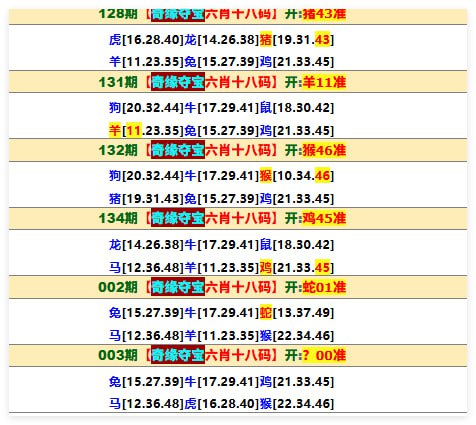This screenshot has width=476, height=425.
Task: Select the 奇缘夺宝 badge in the 134期 header
Action: 178,218
